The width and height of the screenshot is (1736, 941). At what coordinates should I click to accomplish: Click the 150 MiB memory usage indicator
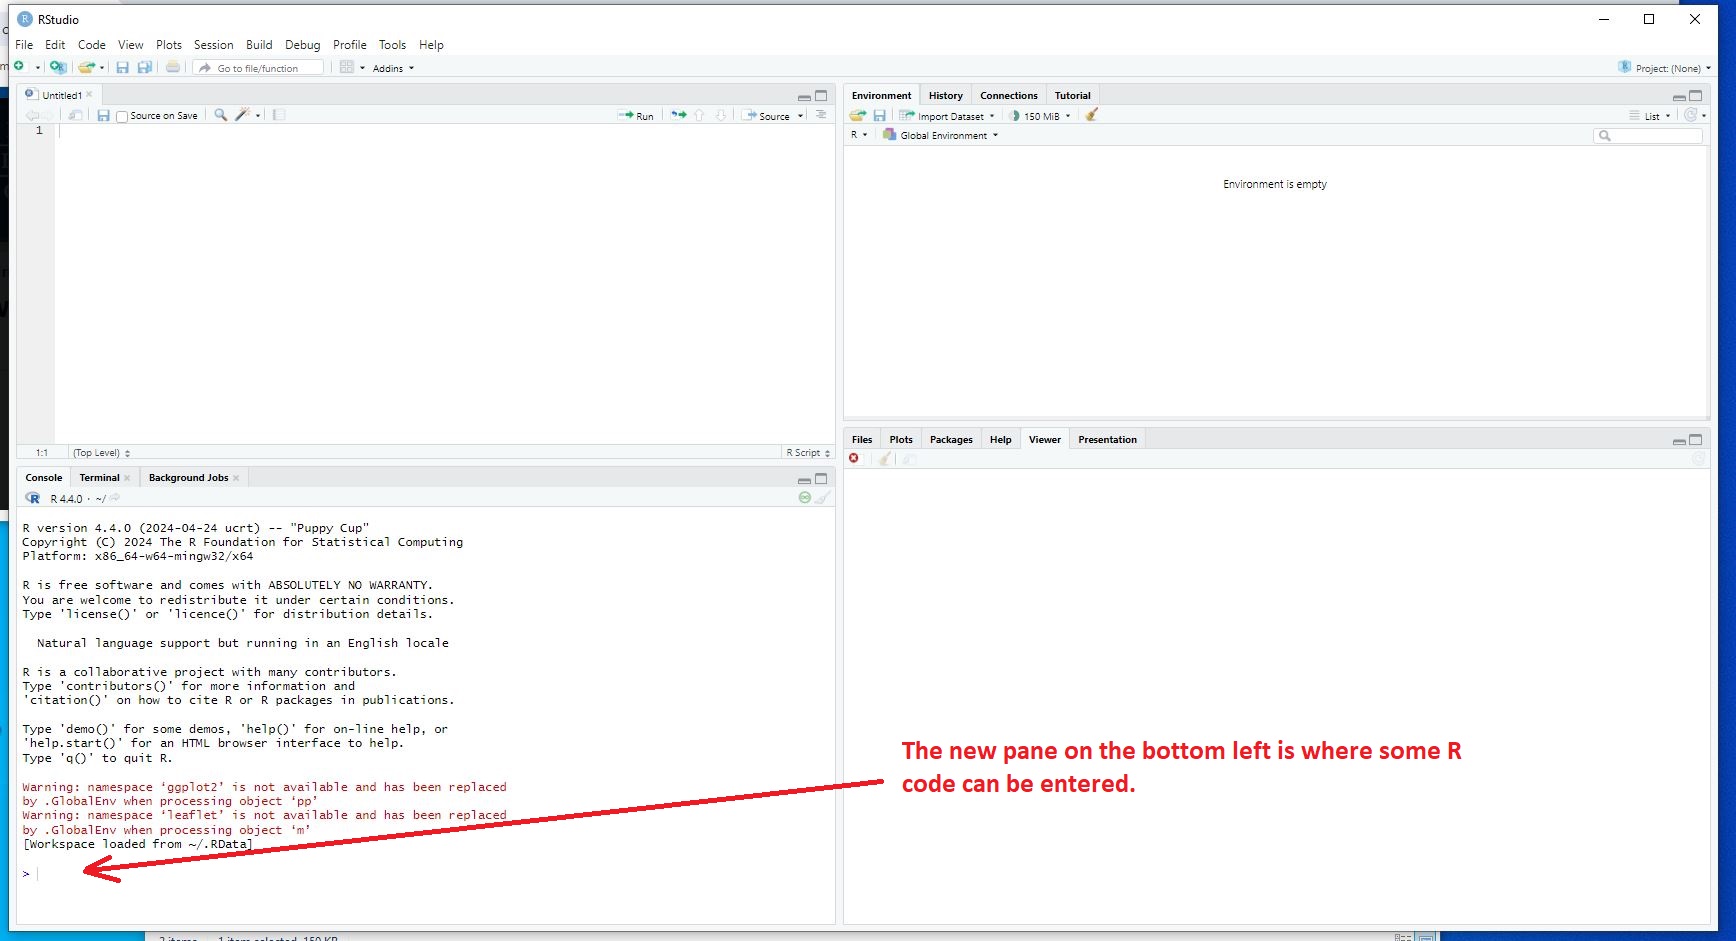1040,116
